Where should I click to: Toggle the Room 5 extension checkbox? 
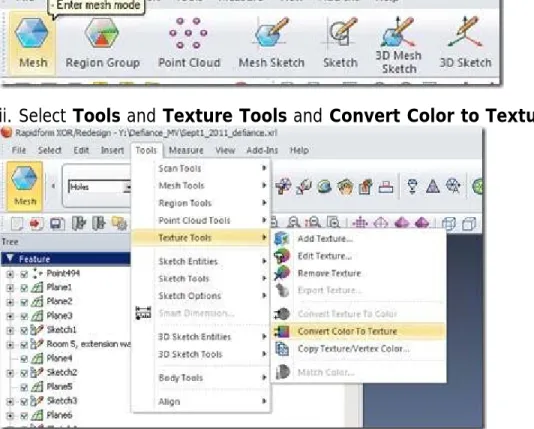click(x=23, y=344)
